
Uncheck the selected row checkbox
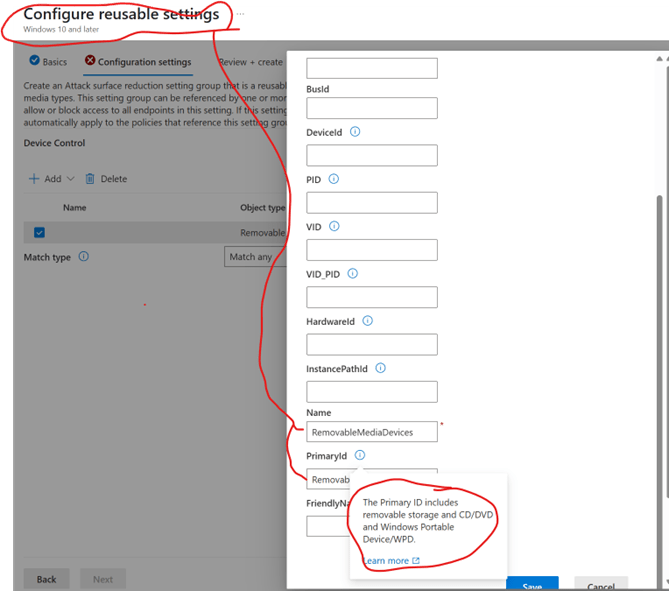coord(39,233)
